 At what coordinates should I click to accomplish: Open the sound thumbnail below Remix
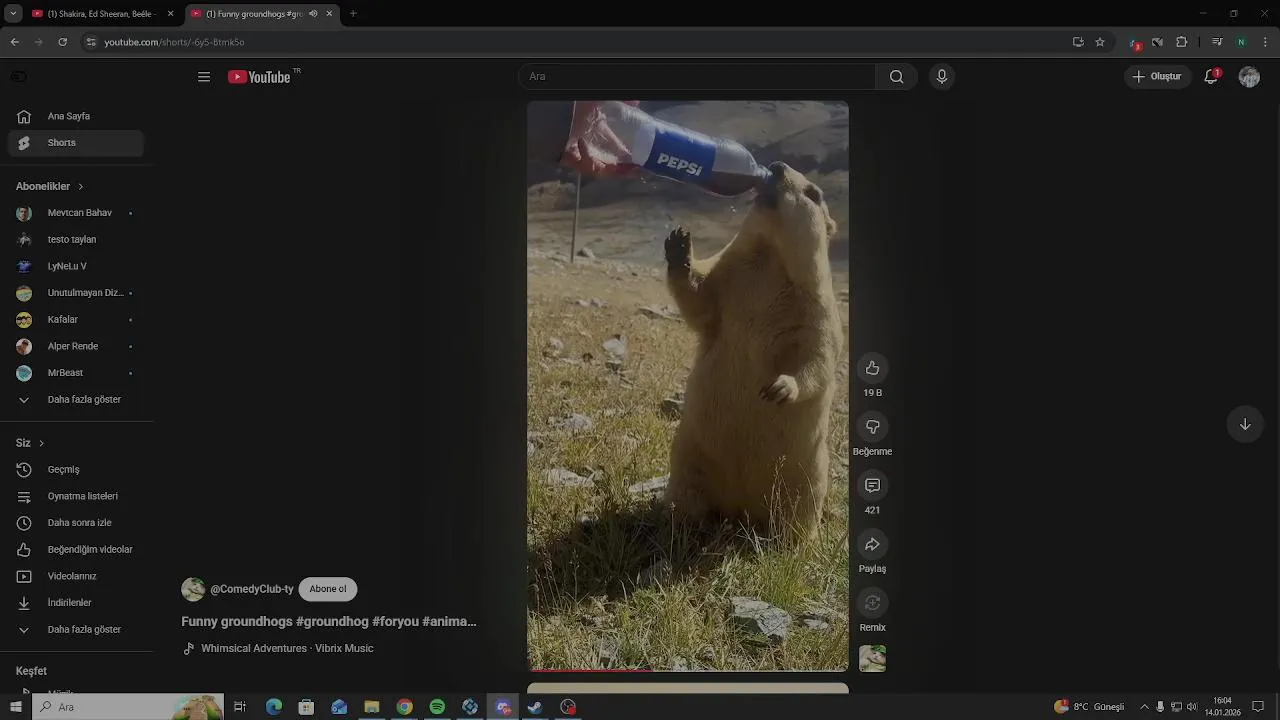pyautogui.click(x=873, y=658)
